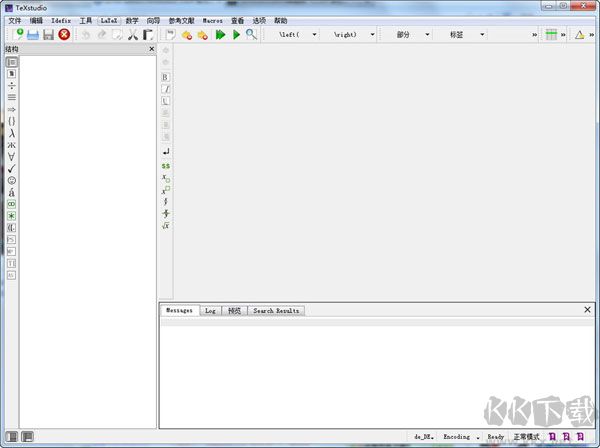
Task: Click the first purple bookmark icon
Action: click(552, 437)
